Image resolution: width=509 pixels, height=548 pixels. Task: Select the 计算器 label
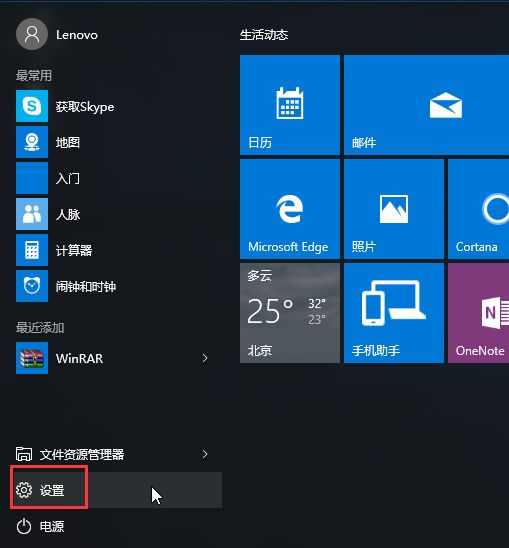point(74,251)
